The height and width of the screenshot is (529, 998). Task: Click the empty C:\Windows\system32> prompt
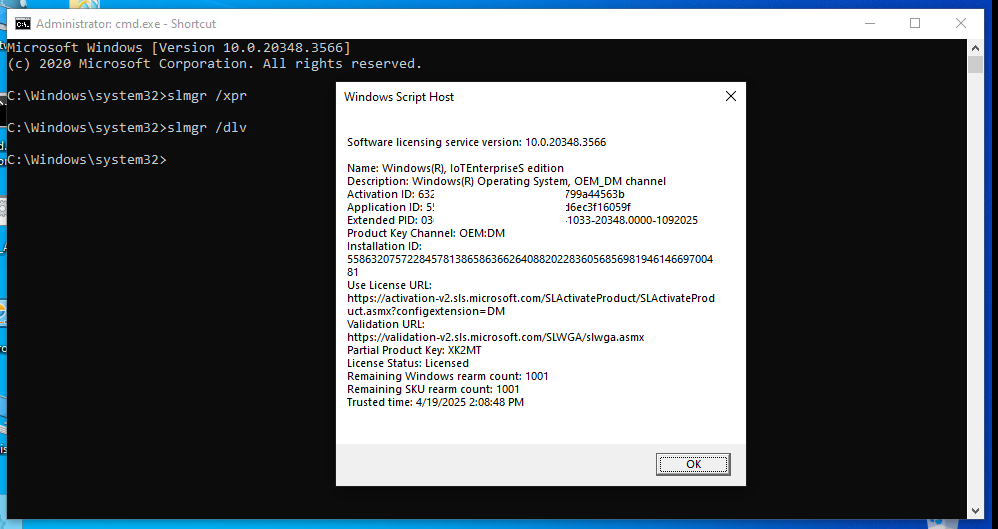(87, 160)
